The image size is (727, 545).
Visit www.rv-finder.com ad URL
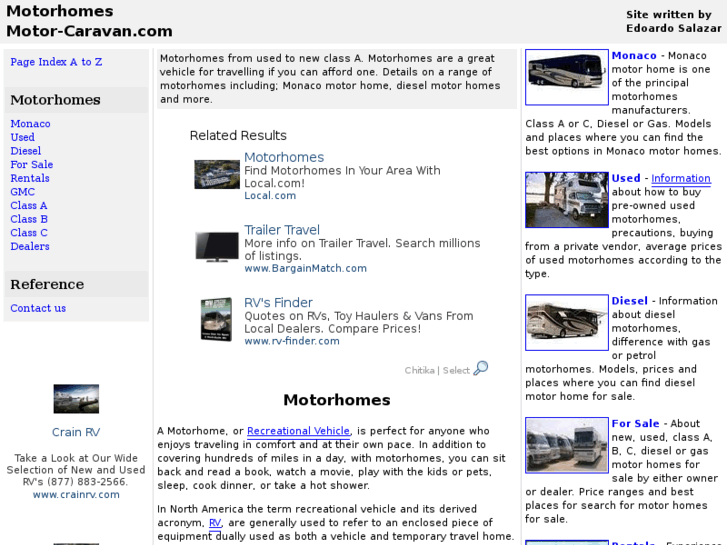click(x=292, y=341)
